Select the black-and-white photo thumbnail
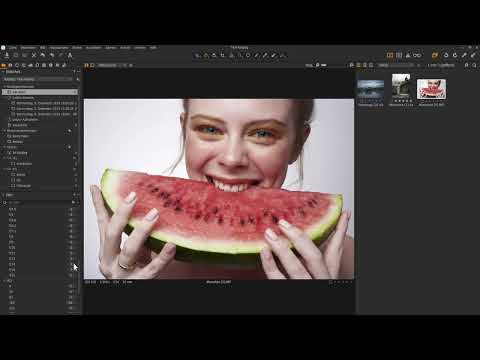Image resolution: width=480 pixels, height=360 pixels. pyautogui.click(x=401, y=85)
